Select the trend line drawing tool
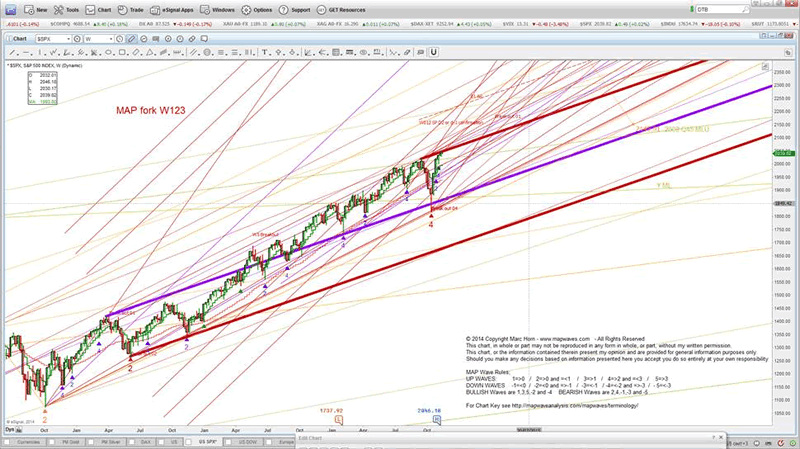Screen dimensions: 800x449 12,52
